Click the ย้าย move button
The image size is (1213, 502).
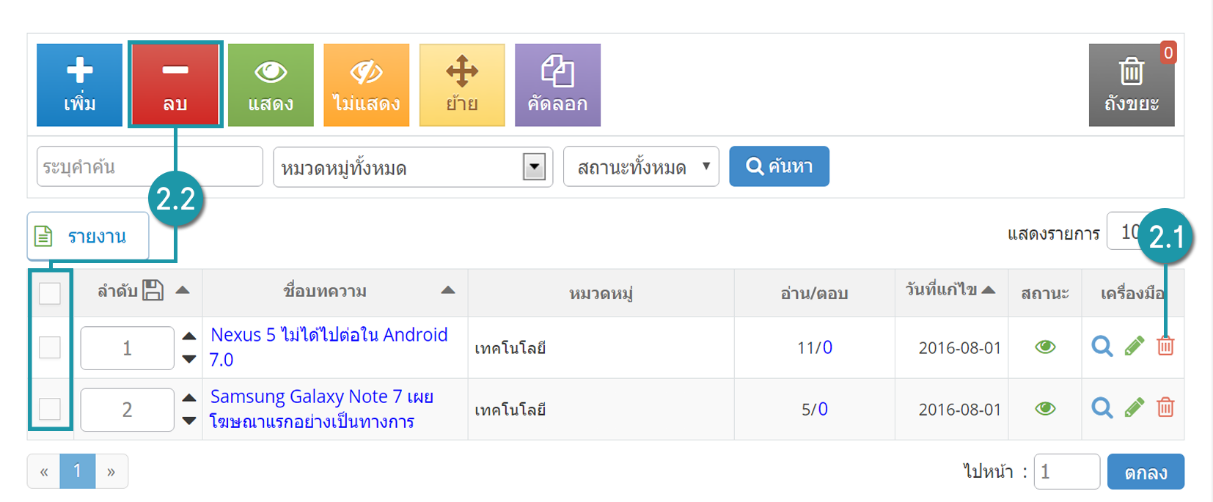tap(462, 85)
